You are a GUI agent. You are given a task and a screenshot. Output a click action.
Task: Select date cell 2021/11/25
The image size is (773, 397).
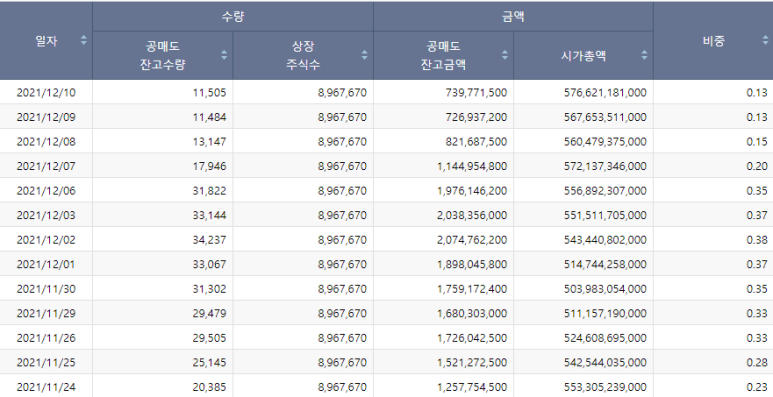tap(46, 362)
